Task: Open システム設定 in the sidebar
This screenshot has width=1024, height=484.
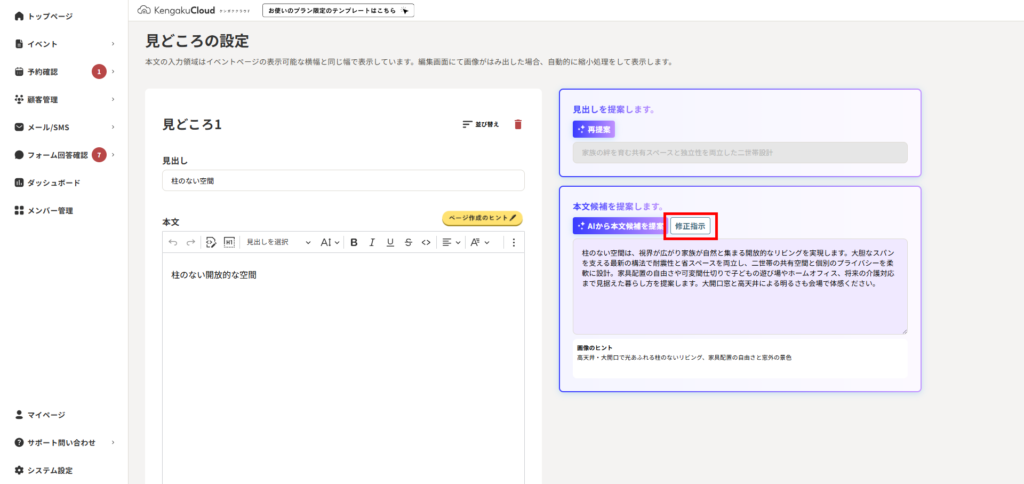Action: [x=49, y=470]
